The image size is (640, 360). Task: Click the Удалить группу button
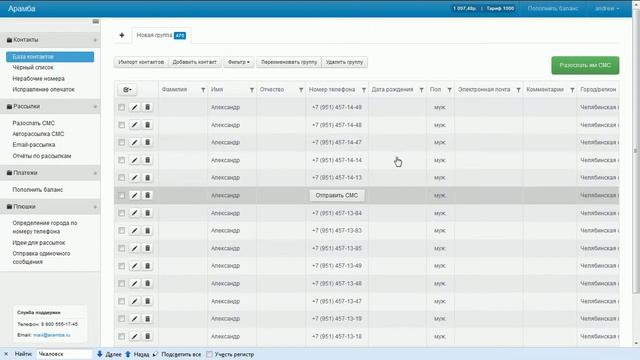tap(344, 62)
